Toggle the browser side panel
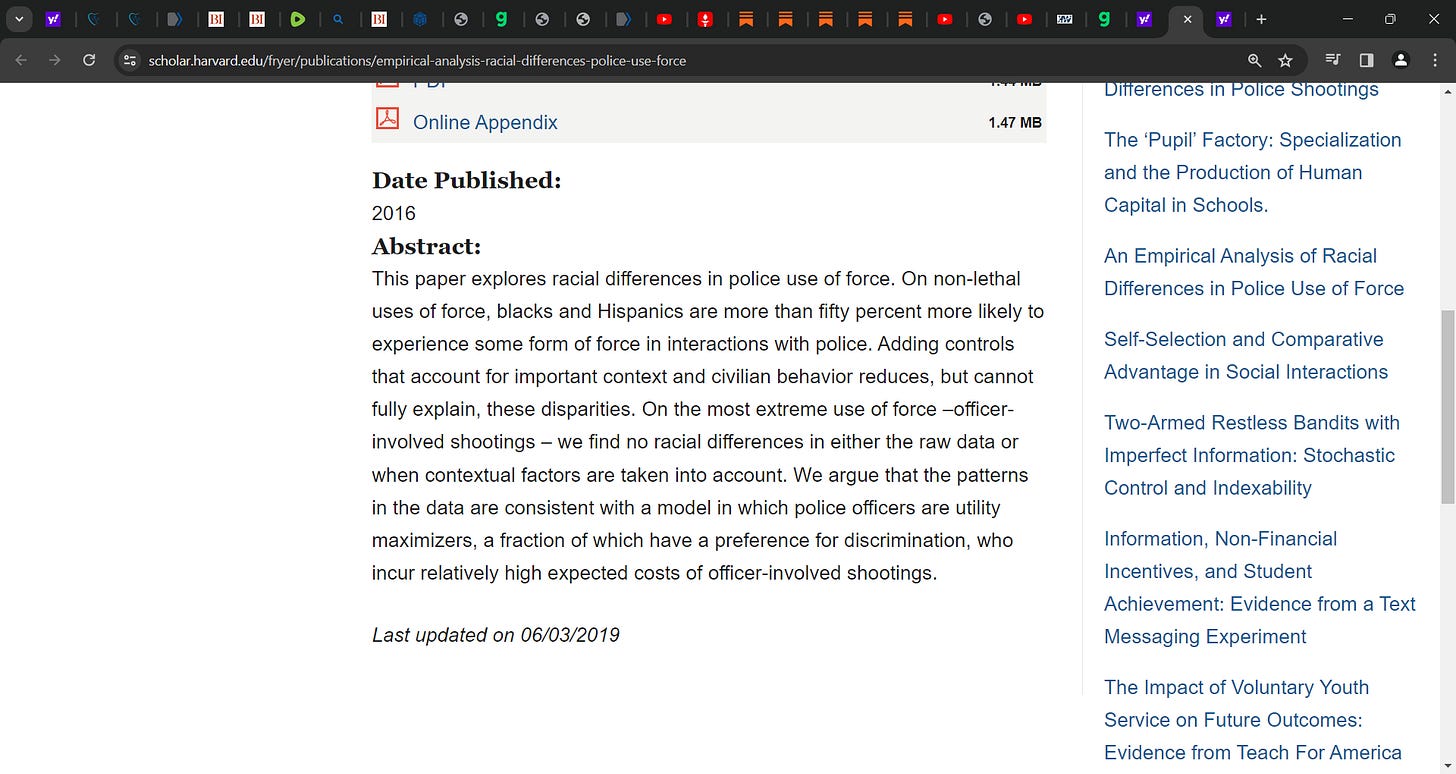 [x=1366, y=60]
